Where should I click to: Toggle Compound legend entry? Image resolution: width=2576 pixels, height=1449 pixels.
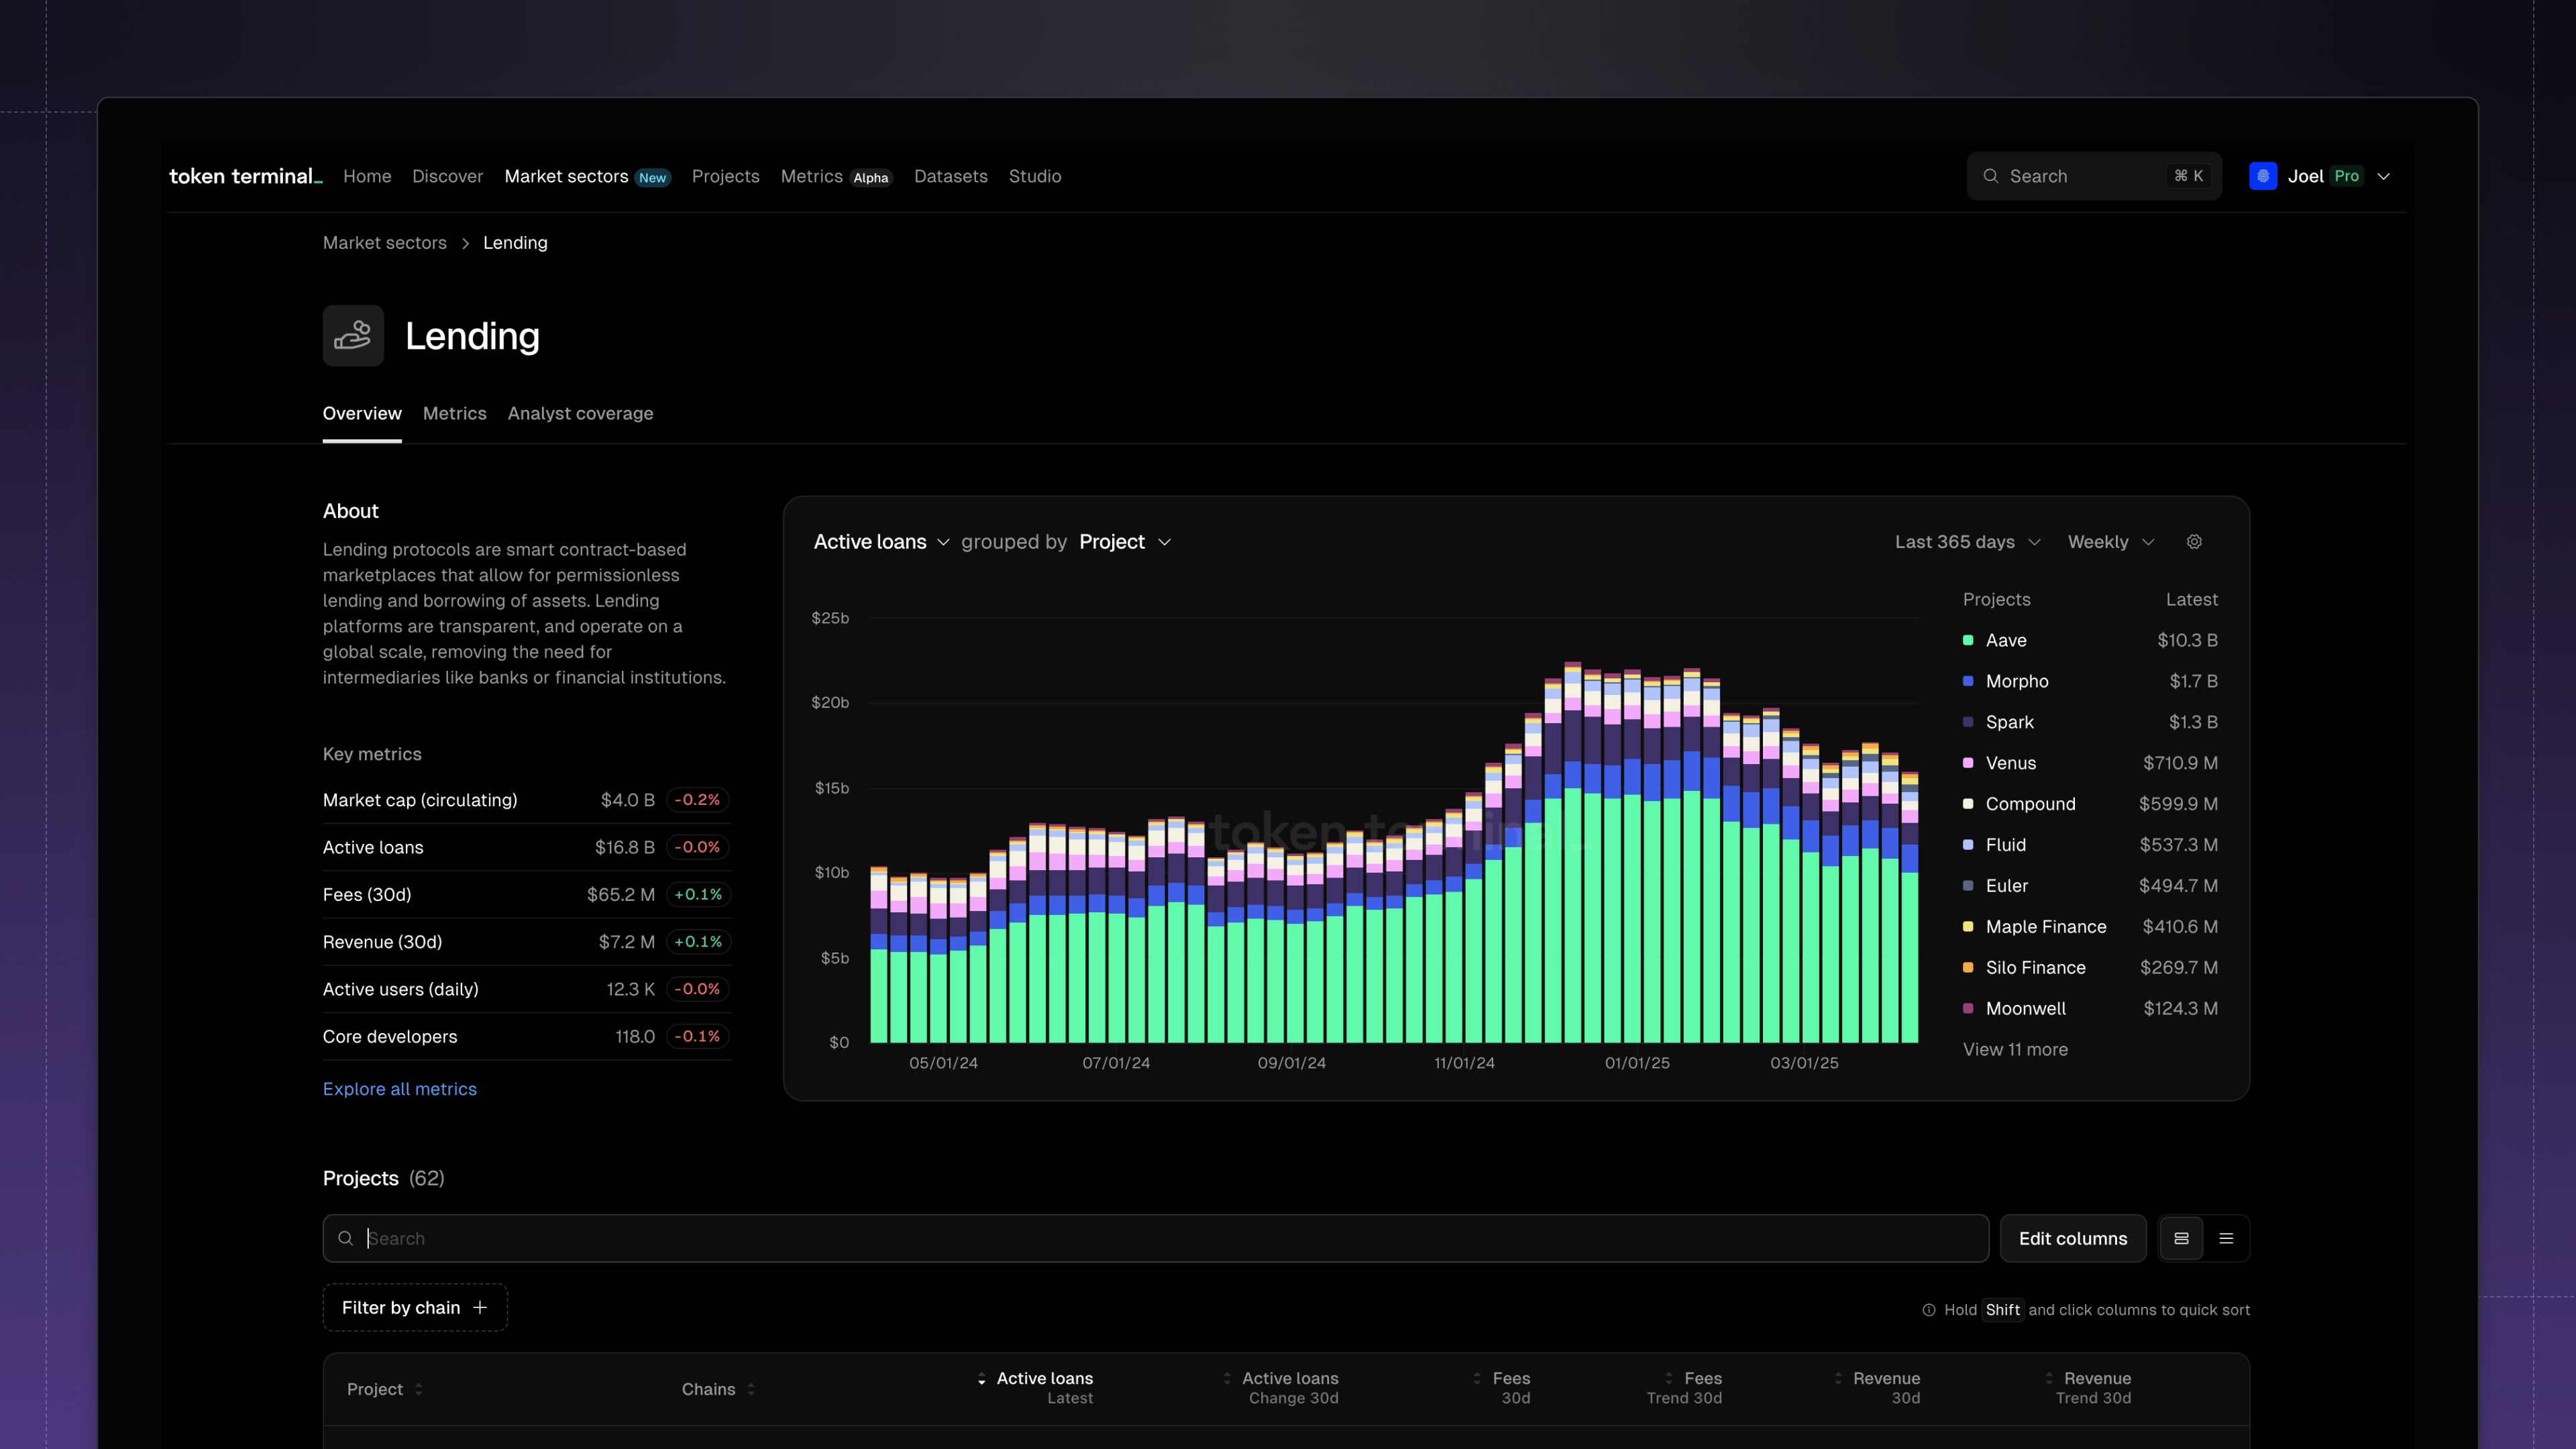pyautogui.click(x=2090, y=804)
